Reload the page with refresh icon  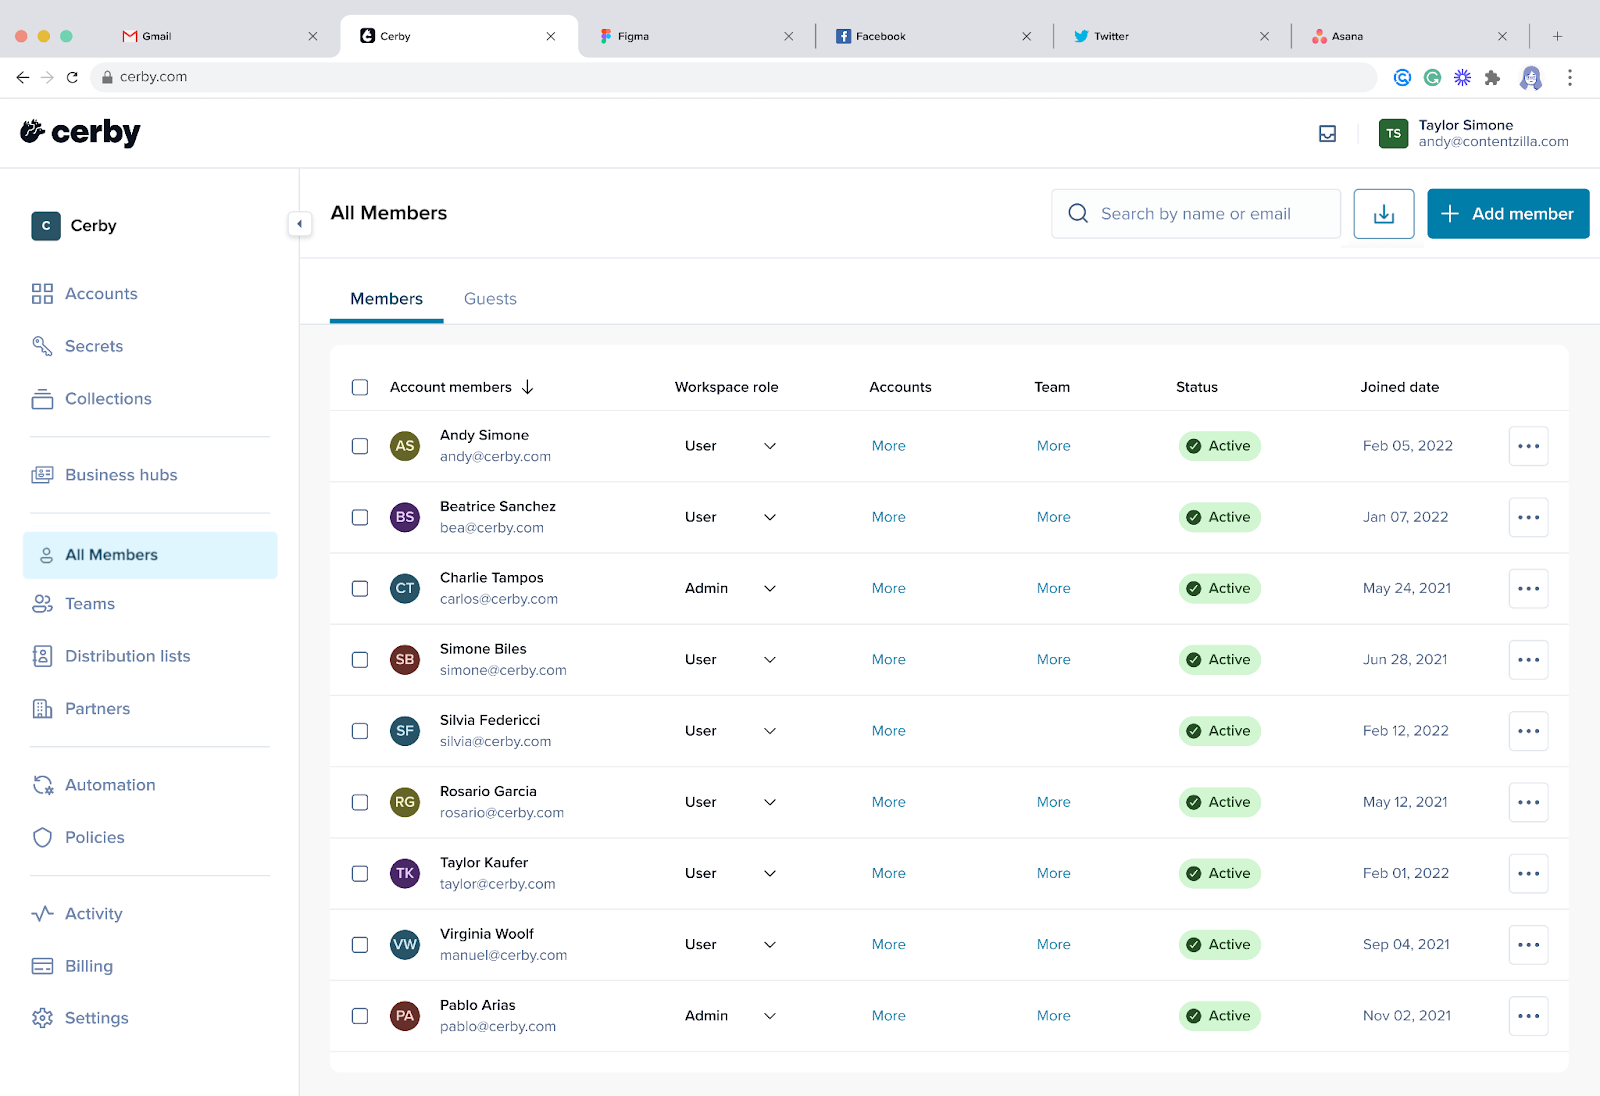(72, 77)
